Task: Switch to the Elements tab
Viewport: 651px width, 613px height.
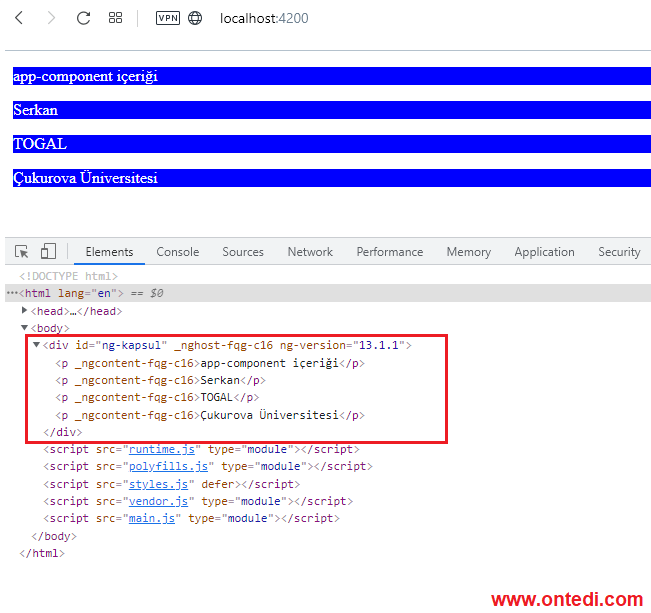Action: tap(109, 252)
